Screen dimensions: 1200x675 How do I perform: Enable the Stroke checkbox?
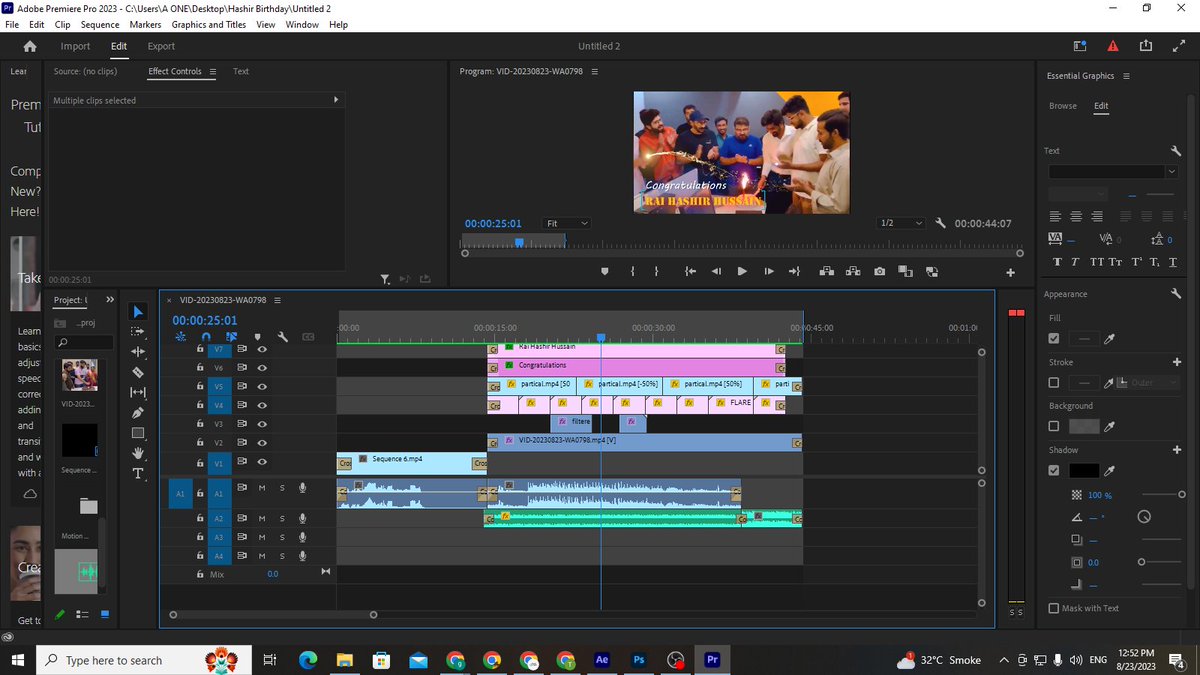1054,383
